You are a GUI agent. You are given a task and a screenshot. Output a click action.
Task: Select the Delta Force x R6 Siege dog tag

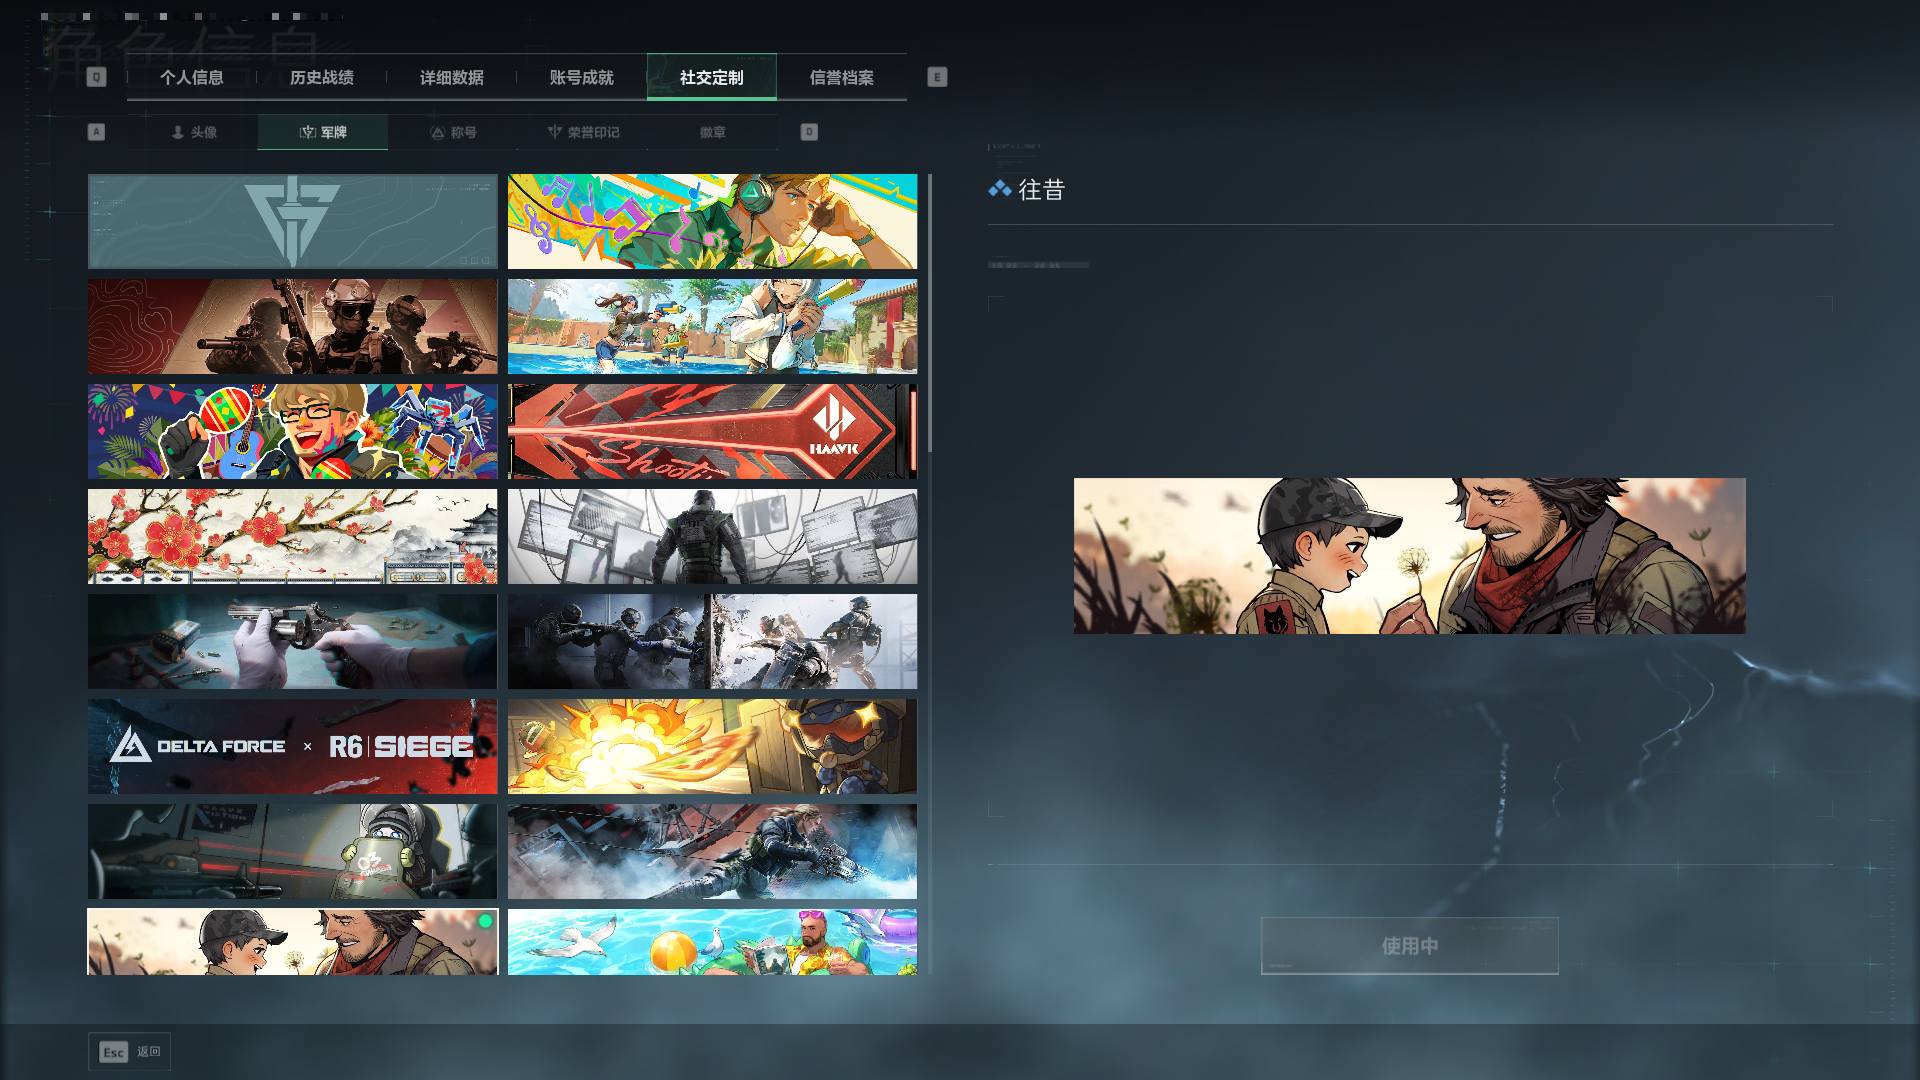[x=292, y=747]
